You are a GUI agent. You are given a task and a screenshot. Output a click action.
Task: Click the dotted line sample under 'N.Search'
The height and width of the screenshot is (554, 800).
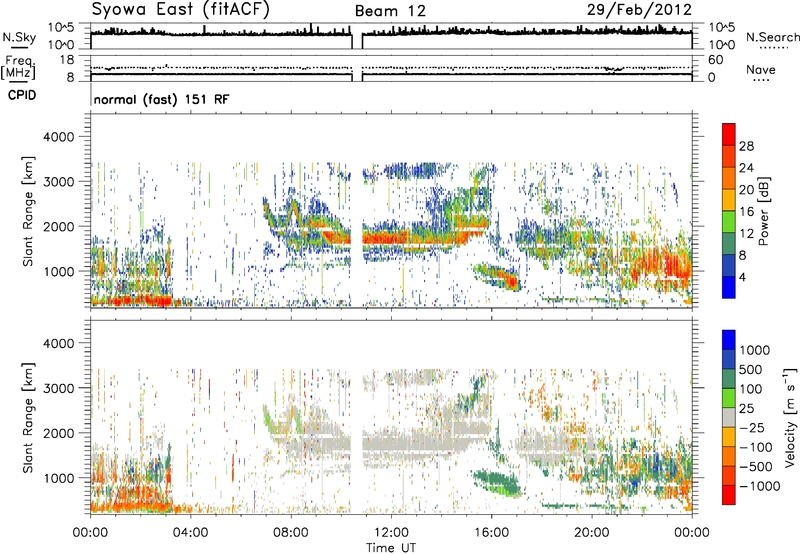[x=773, y=48]
